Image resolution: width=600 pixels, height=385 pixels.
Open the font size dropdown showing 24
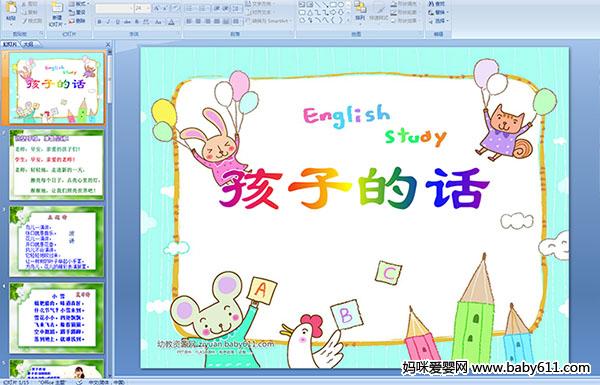pyautogui.click(x=142, y=8)
